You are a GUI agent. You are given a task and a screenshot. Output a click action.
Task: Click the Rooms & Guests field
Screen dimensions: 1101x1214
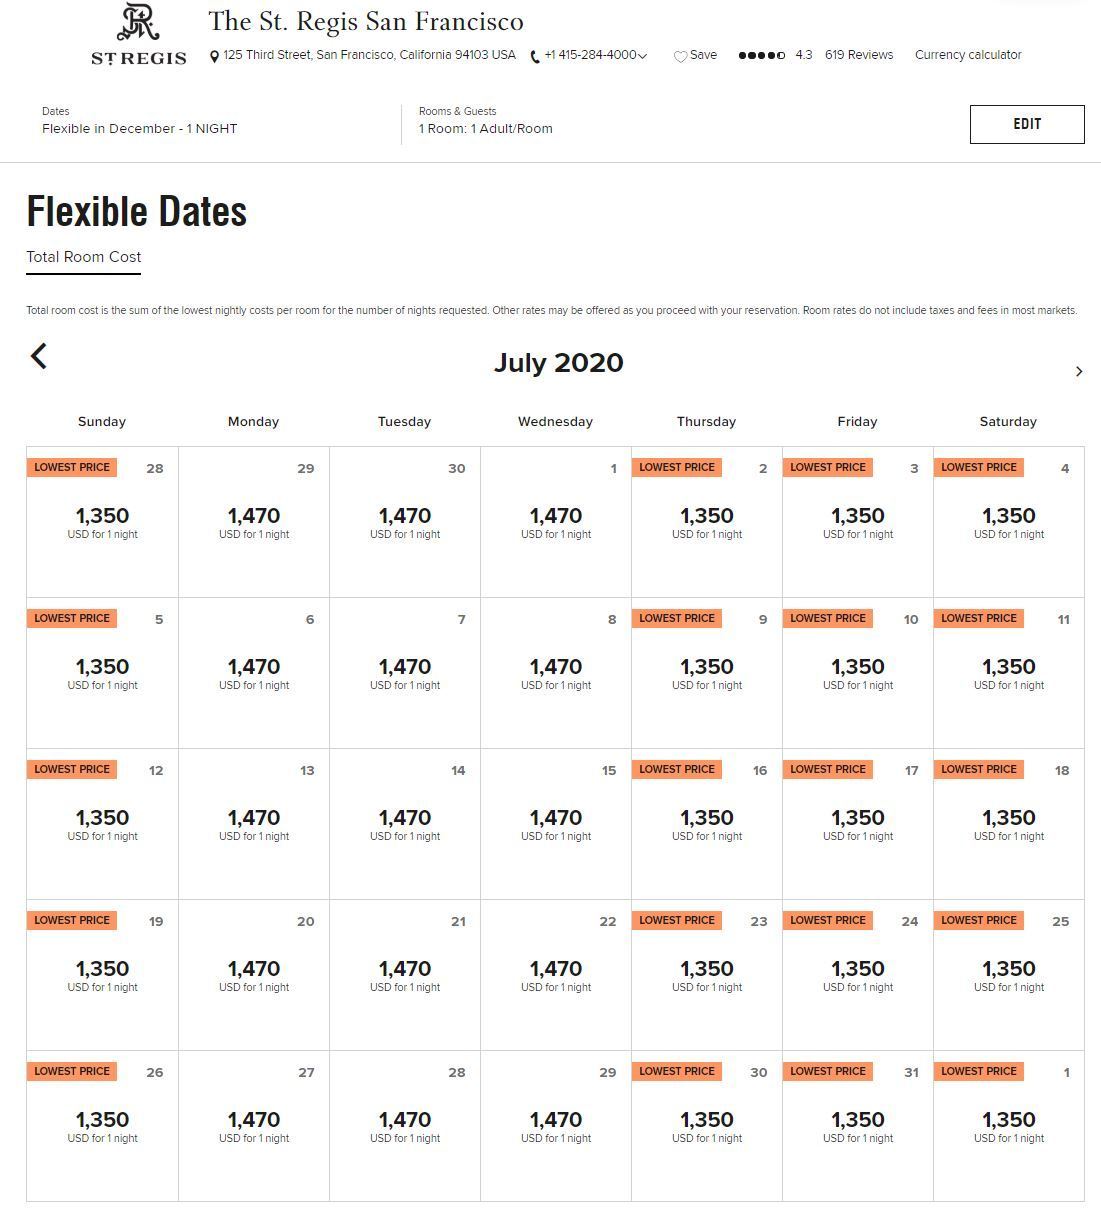pos(486,121)
